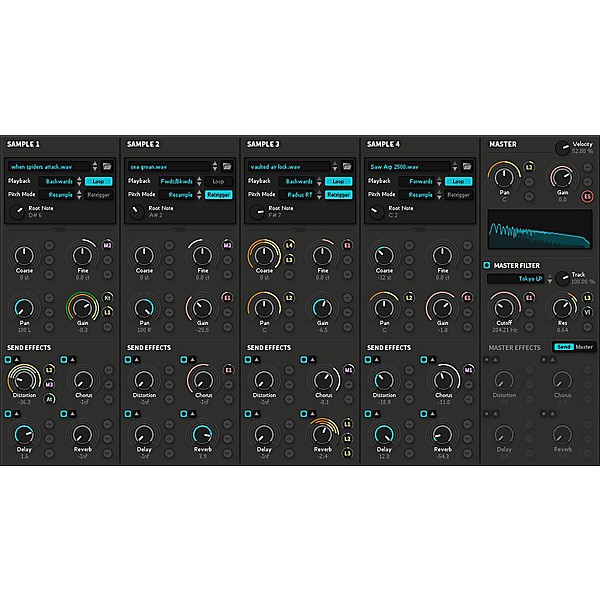Screen dimensions: 600x600
Task: Switch Master Effects to Send tab
Action: (562, 347)
